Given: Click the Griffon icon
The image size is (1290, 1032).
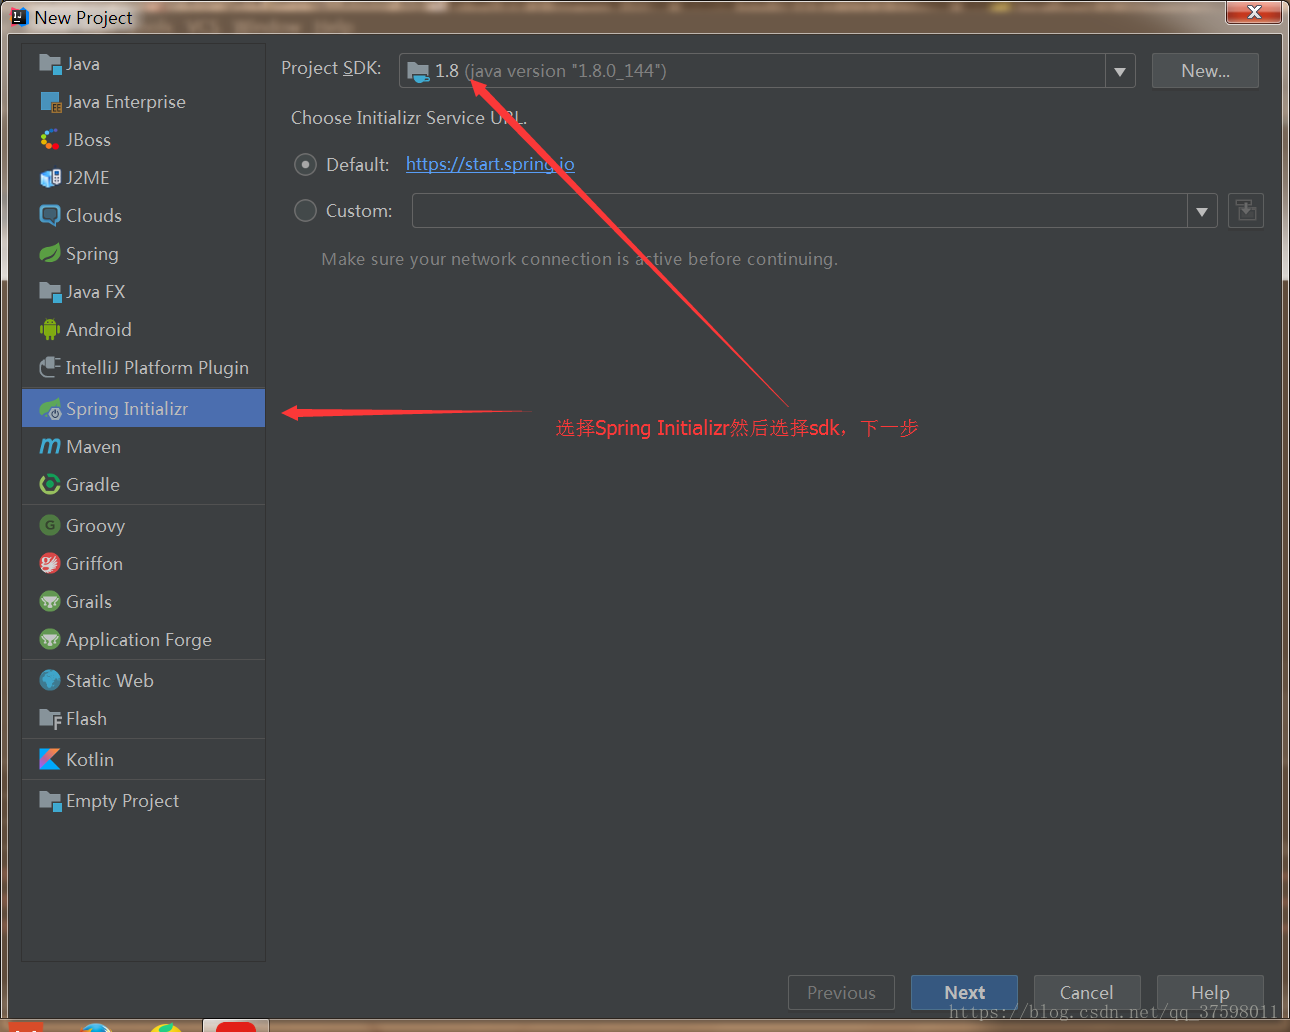Looking at the screenshot, I should pyautogui.click(x=50, y=564).
